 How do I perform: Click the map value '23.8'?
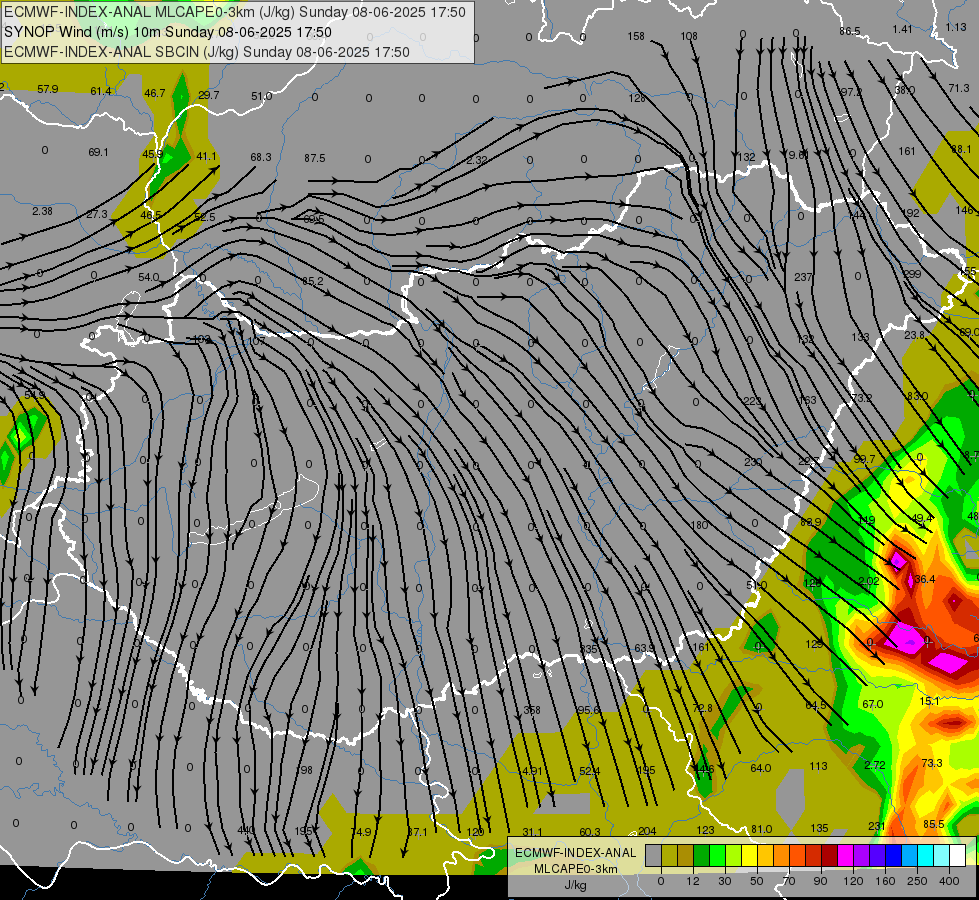[914, 335]
